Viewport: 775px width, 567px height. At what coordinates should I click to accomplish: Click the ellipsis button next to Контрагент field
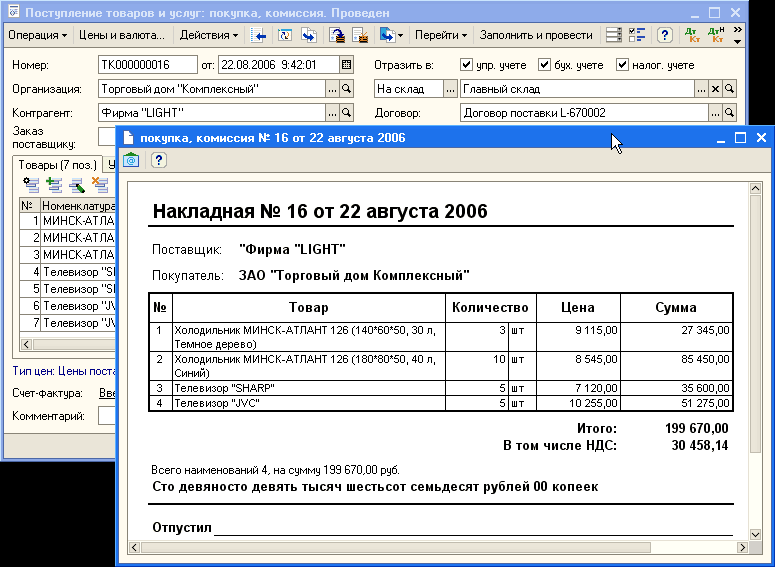click(x=333, y=113)
